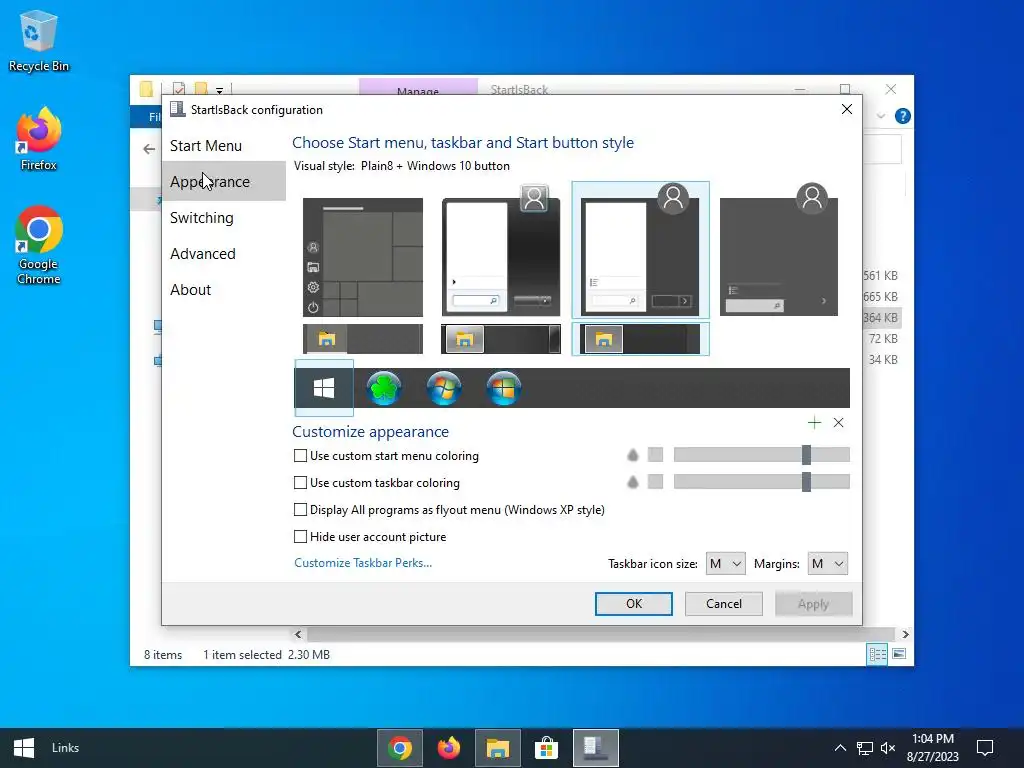Click the Explorer help question mark icon
This screenshot has width=1024, height=768.
(x=903, y=116)
